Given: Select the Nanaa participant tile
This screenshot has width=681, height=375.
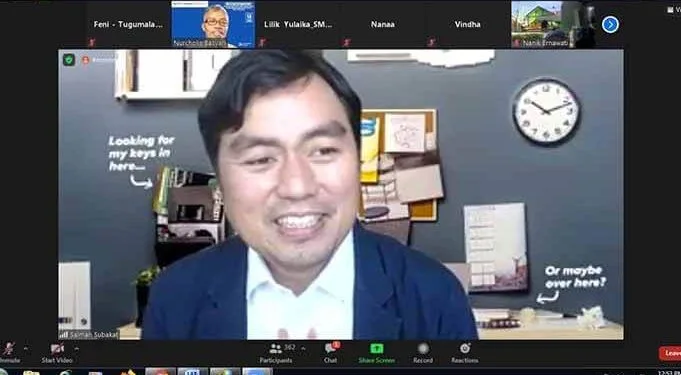Looking at the screenshot, I should coord(383,24).
